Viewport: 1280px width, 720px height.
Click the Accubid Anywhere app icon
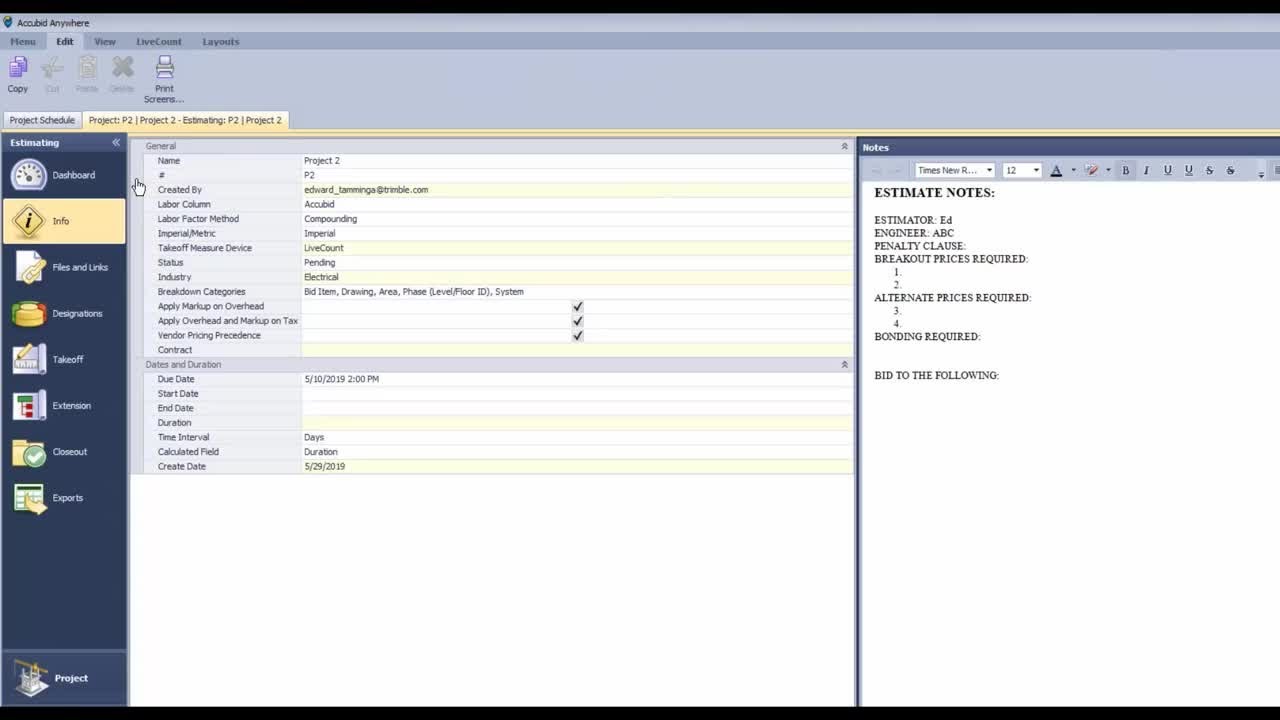[x=8, y=22]
